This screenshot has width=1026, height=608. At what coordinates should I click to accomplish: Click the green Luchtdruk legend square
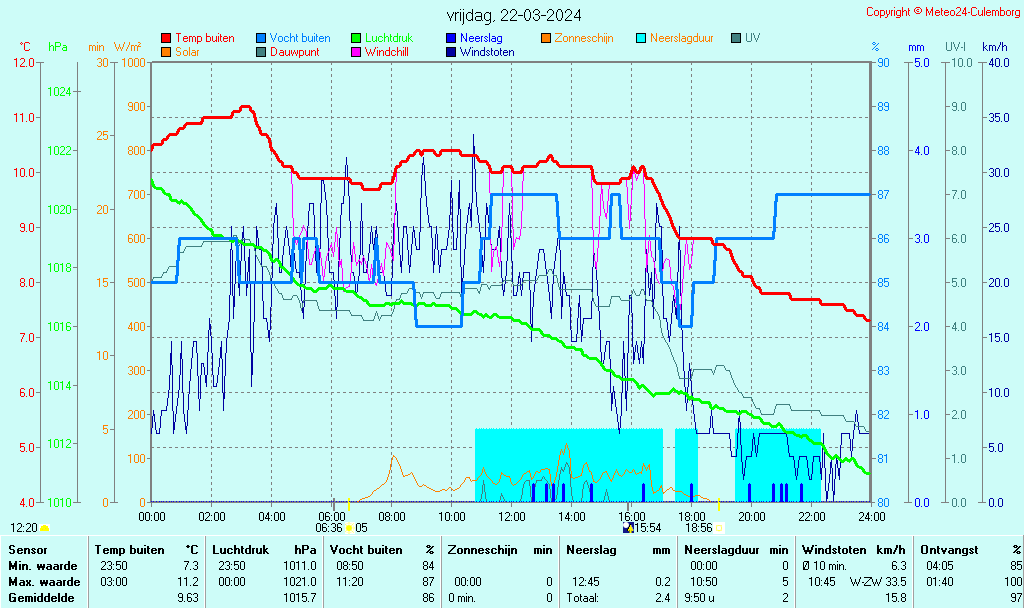click(356, 38)
